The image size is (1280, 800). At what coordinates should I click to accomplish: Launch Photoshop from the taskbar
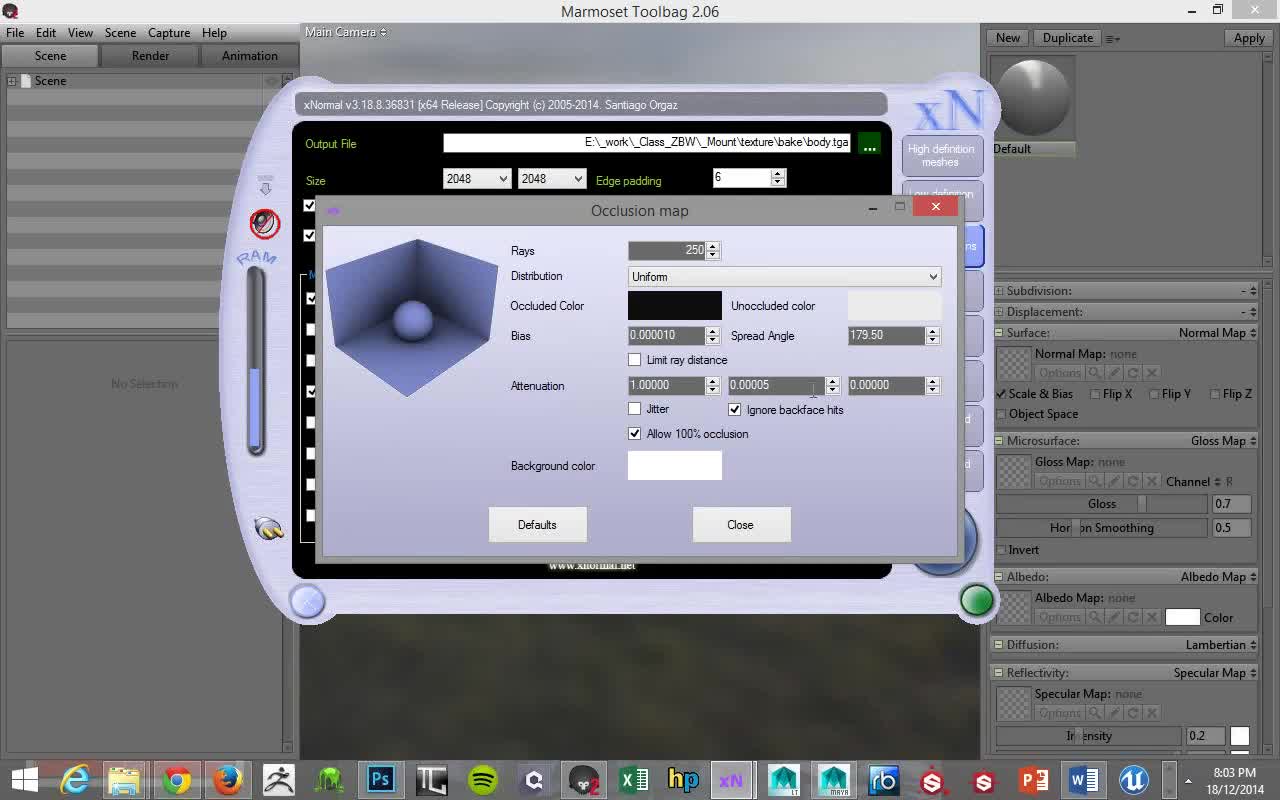coord(380,779)
